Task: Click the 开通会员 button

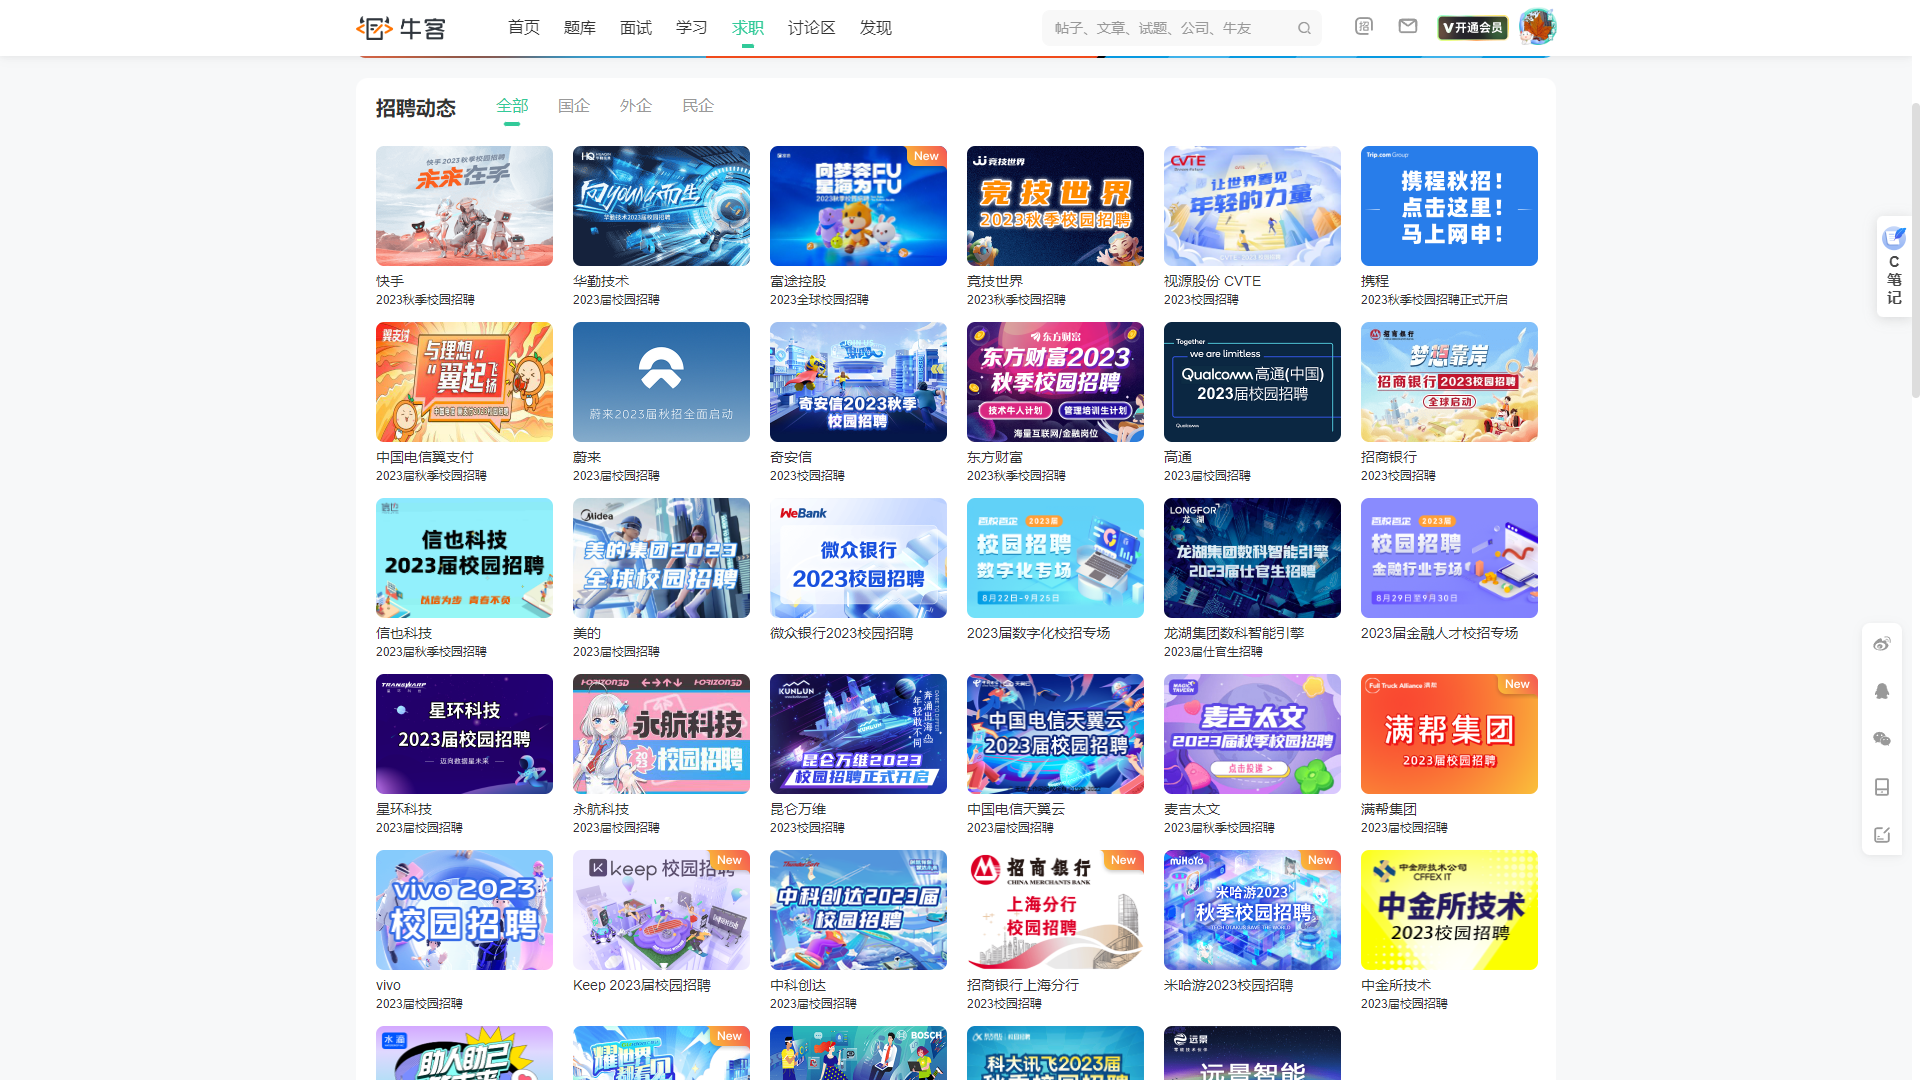Action: pos(1472,28)
